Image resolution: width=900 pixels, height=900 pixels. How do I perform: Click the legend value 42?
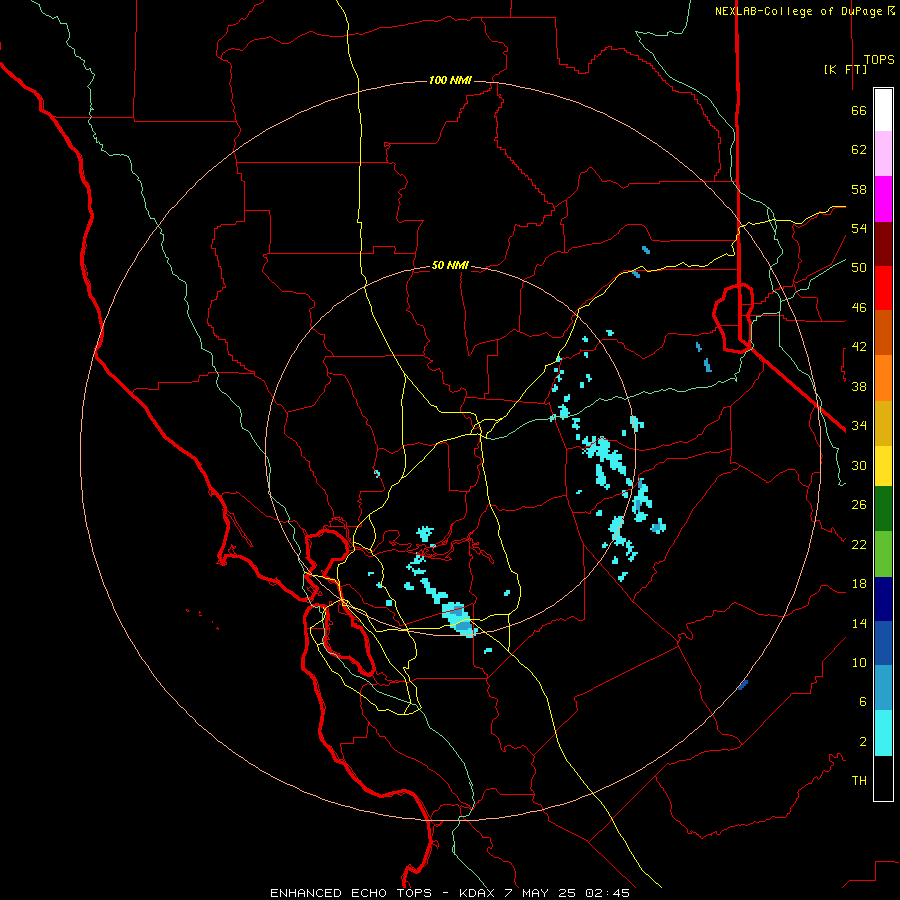coord(859,347)
